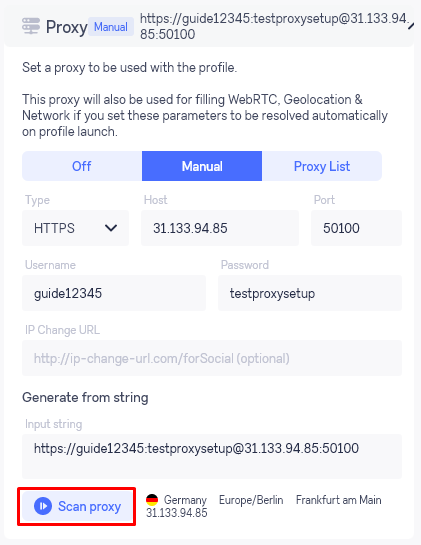
Task: Click the Scan proxy button
Action: [x=76, y=506]
